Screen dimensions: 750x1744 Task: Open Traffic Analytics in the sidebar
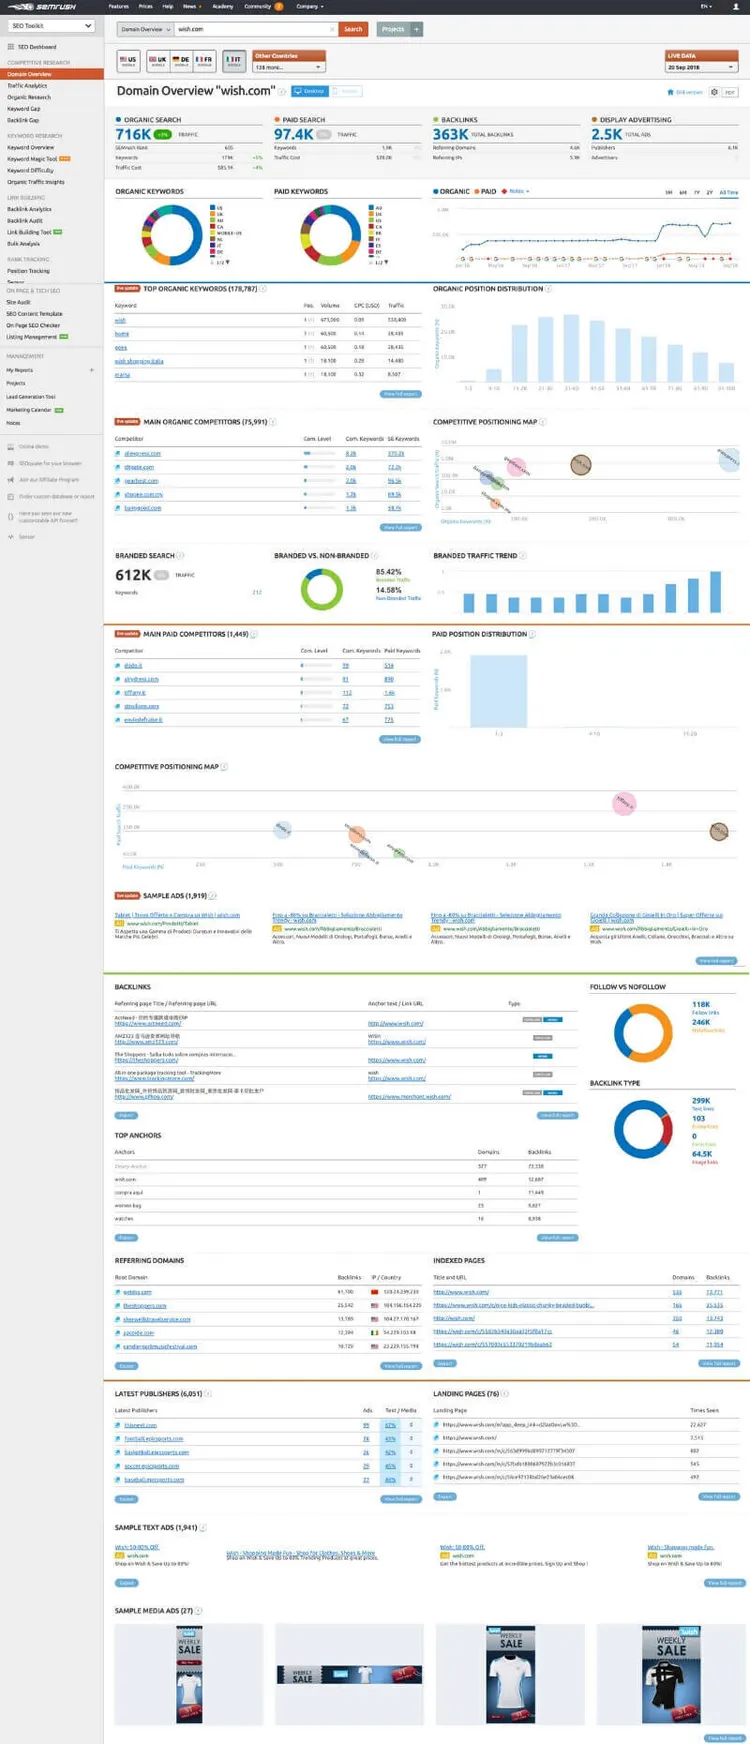click(27, 86)
